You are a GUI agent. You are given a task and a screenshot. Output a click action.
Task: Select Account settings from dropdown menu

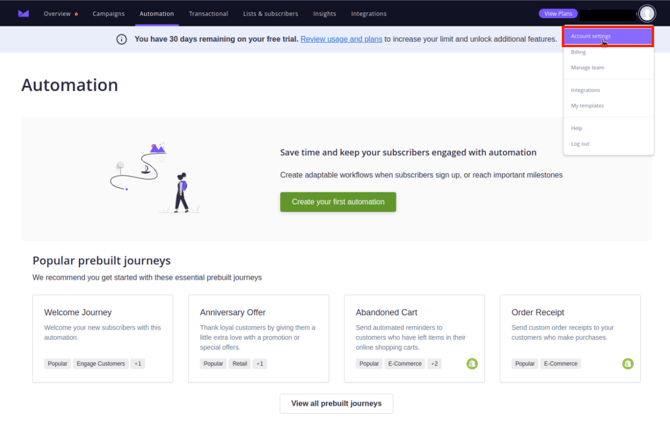591,36
